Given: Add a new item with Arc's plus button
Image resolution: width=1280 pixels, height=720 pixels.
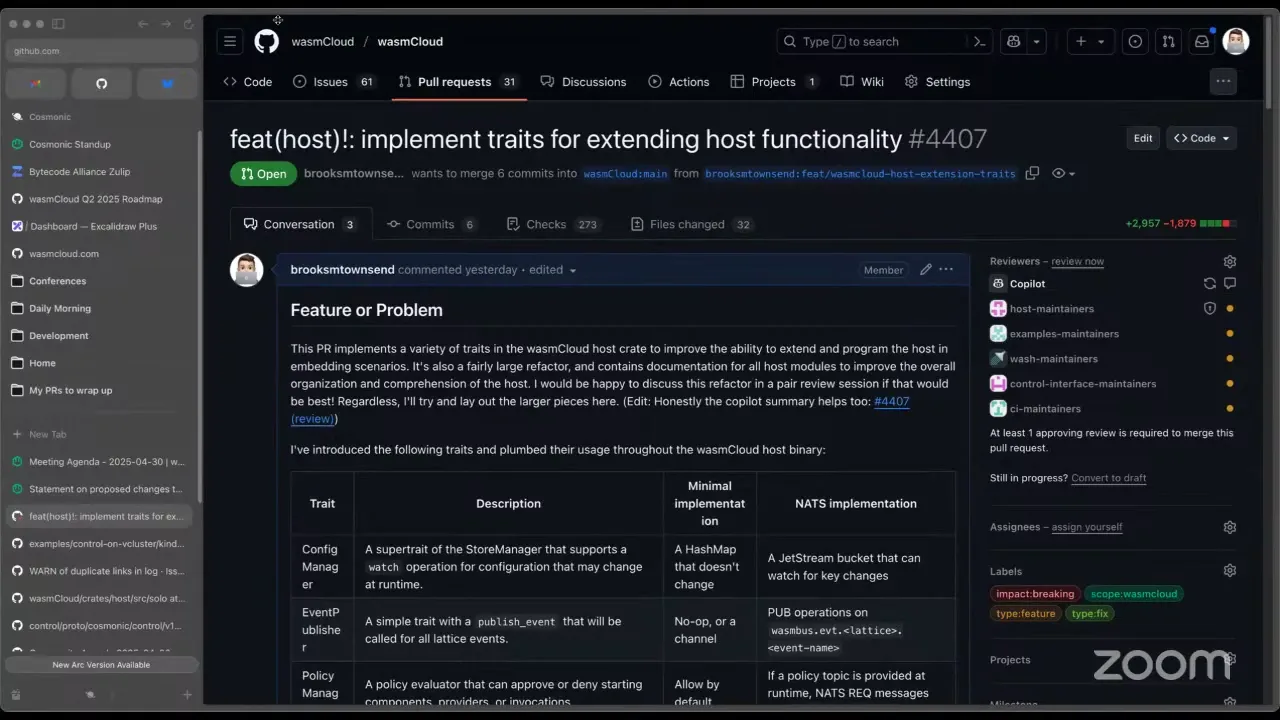Looking at the screenshot, I should point(187,694).
